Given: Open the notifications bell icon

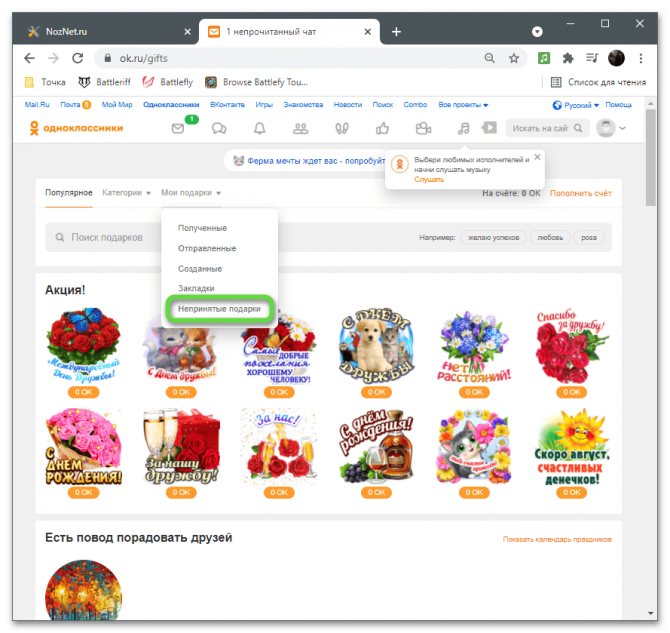Looking at the screenshot, I should (x=260, y=128).
